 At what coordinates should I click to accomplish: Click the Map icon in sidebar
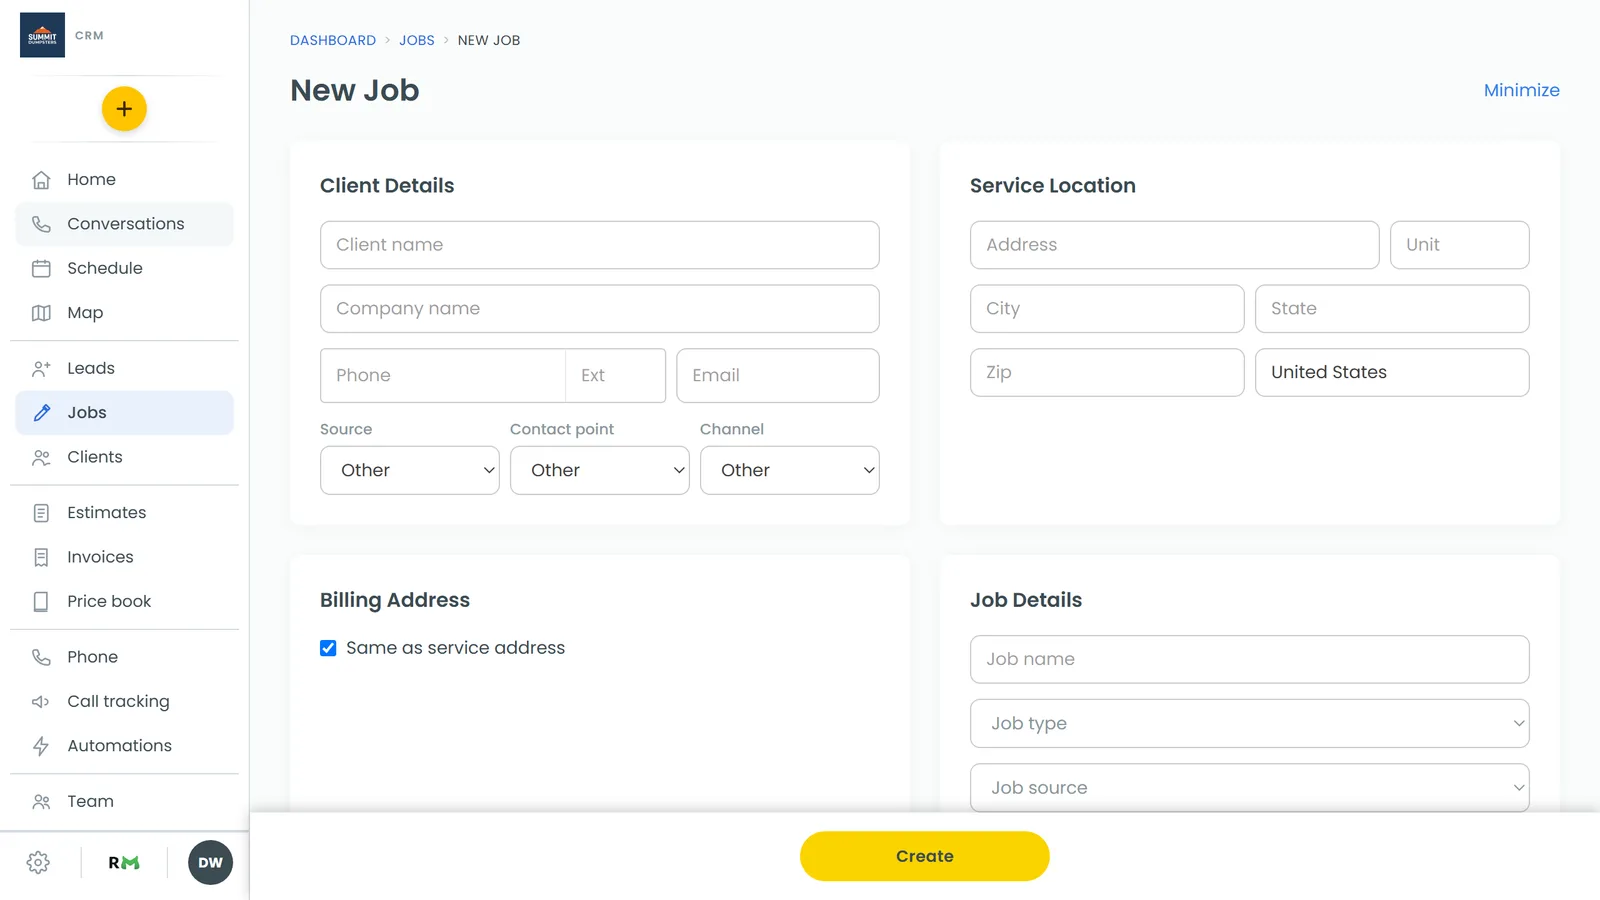[x=41, y=313]
